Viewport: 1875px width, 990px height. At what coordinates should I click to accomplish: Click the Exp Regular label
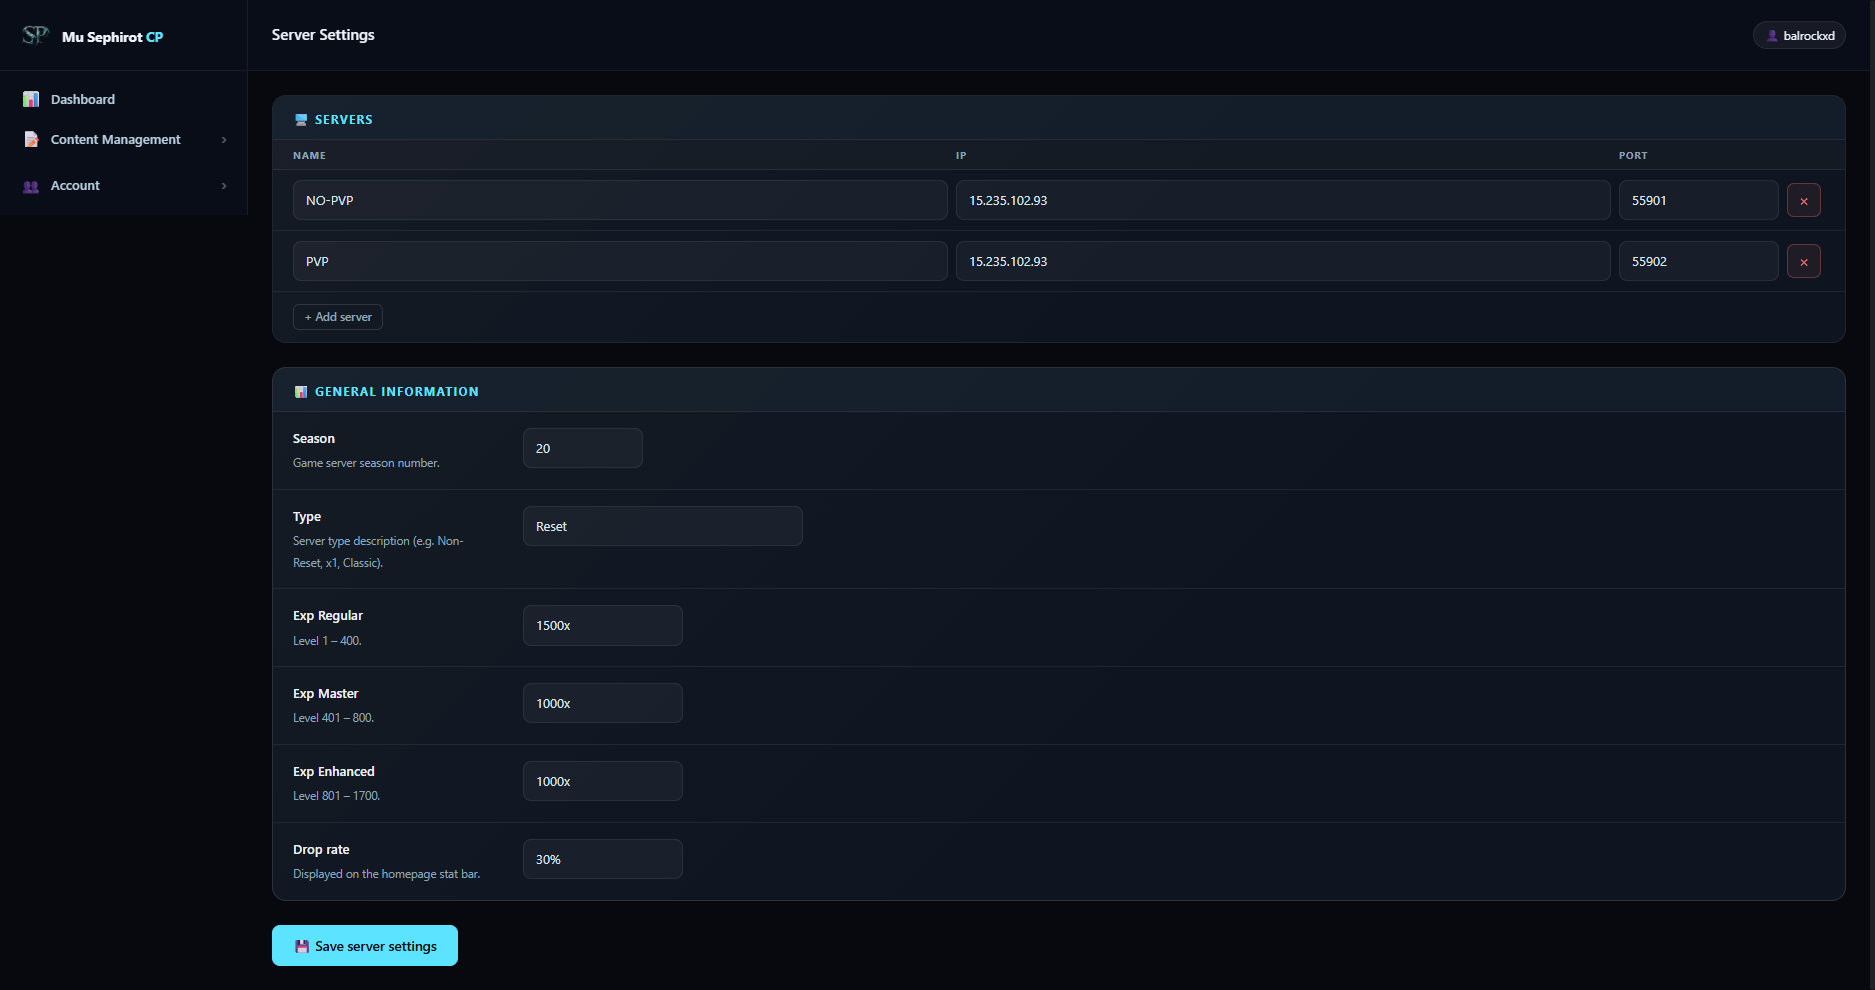pyautogui.click(x=328, y=616)
